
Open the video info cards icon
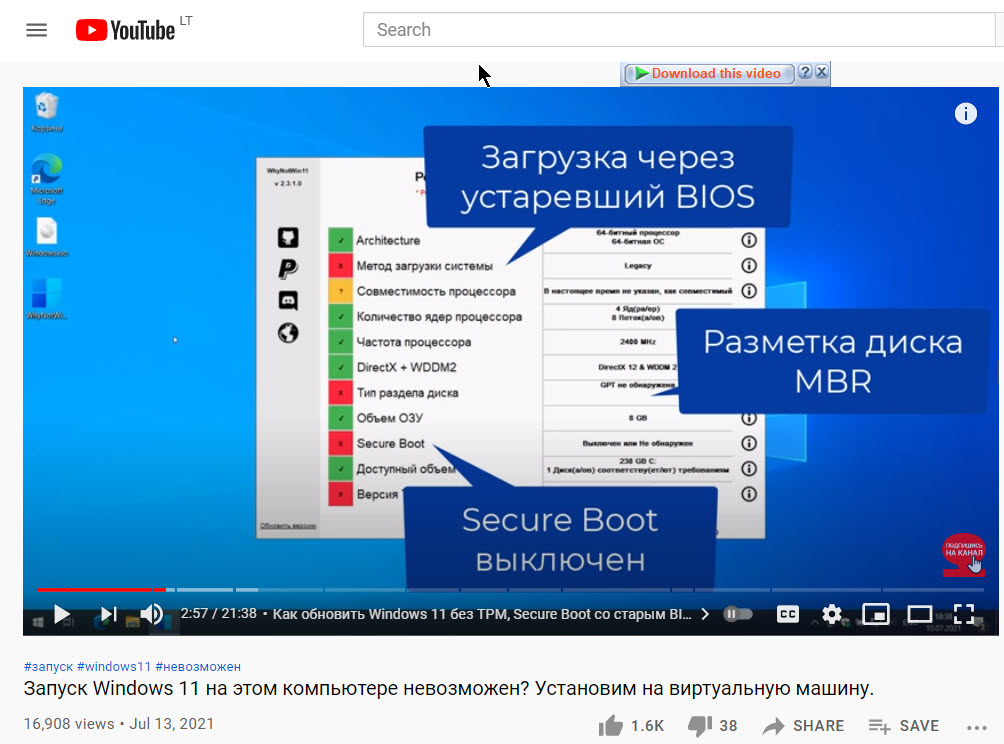tap(965, 113)
